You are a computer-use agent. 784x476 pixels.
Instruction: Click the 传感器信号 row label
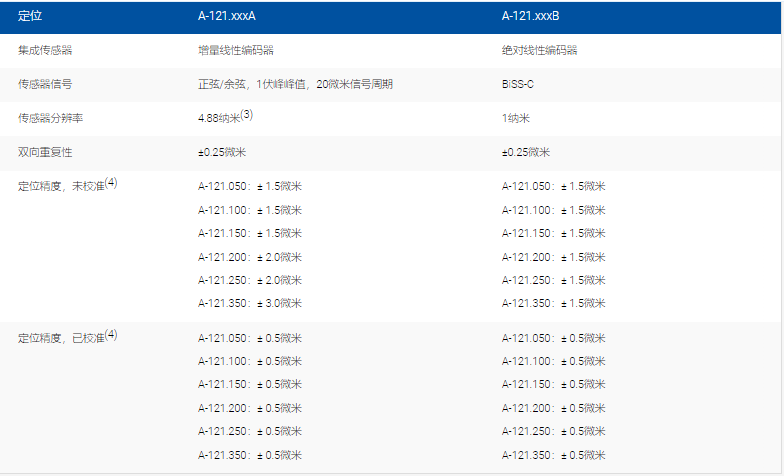pos(45,84)
